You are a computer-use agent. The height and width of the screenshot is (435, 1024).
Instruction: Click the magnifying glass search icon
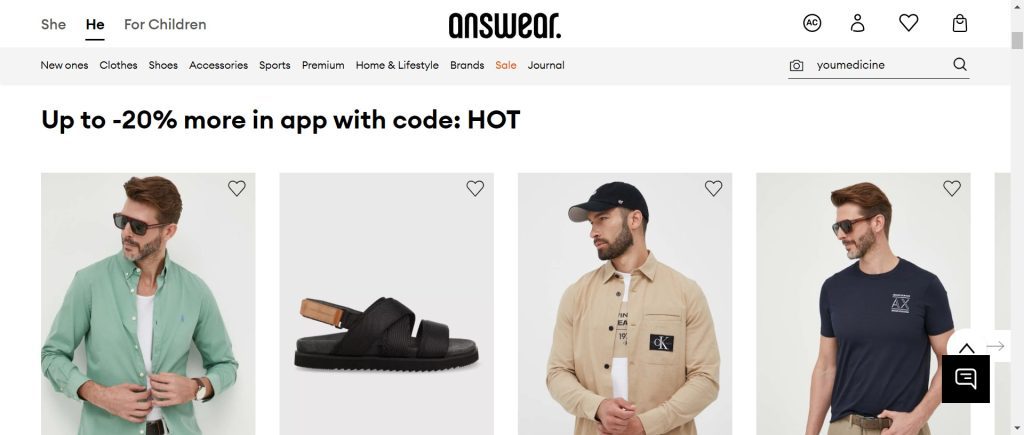(x=959, y=64)
